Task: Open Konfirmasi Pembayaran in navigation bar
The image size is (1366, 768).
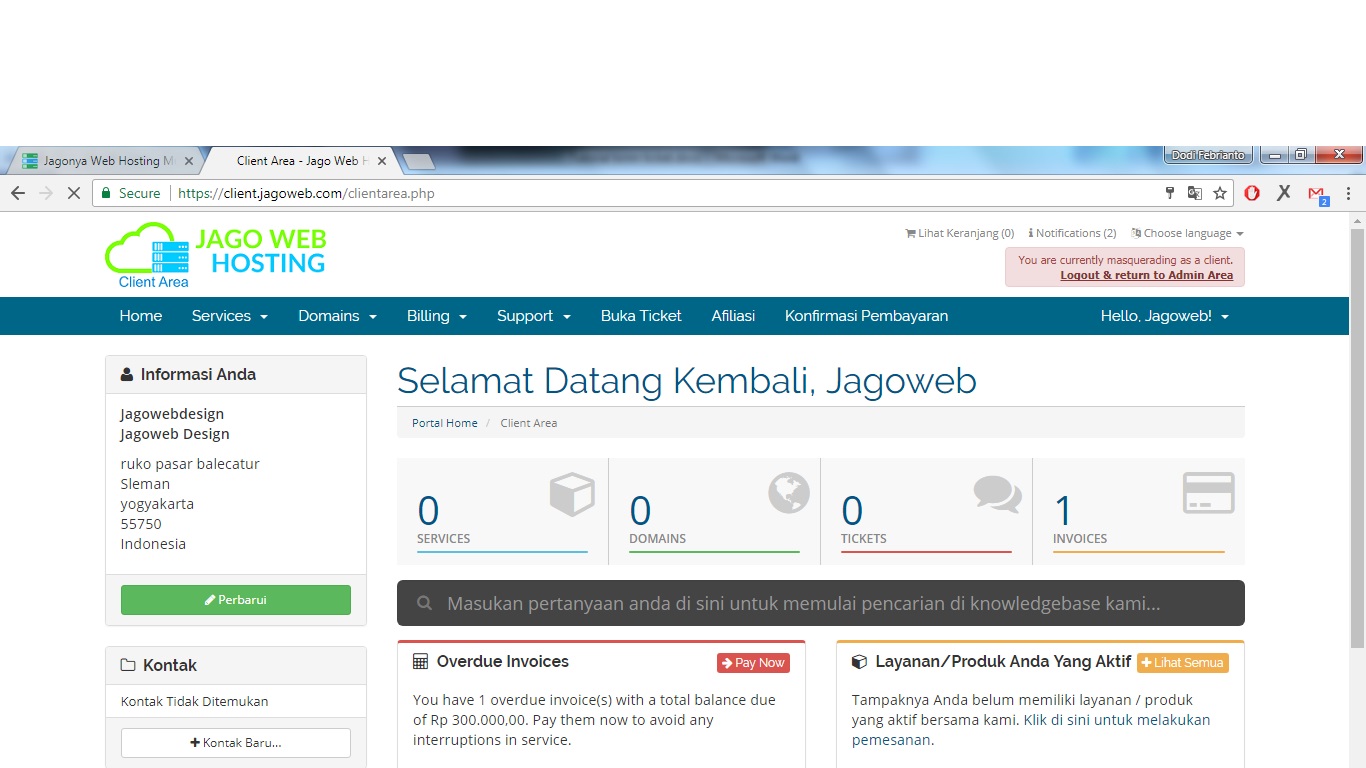Action: click(866, 316)
